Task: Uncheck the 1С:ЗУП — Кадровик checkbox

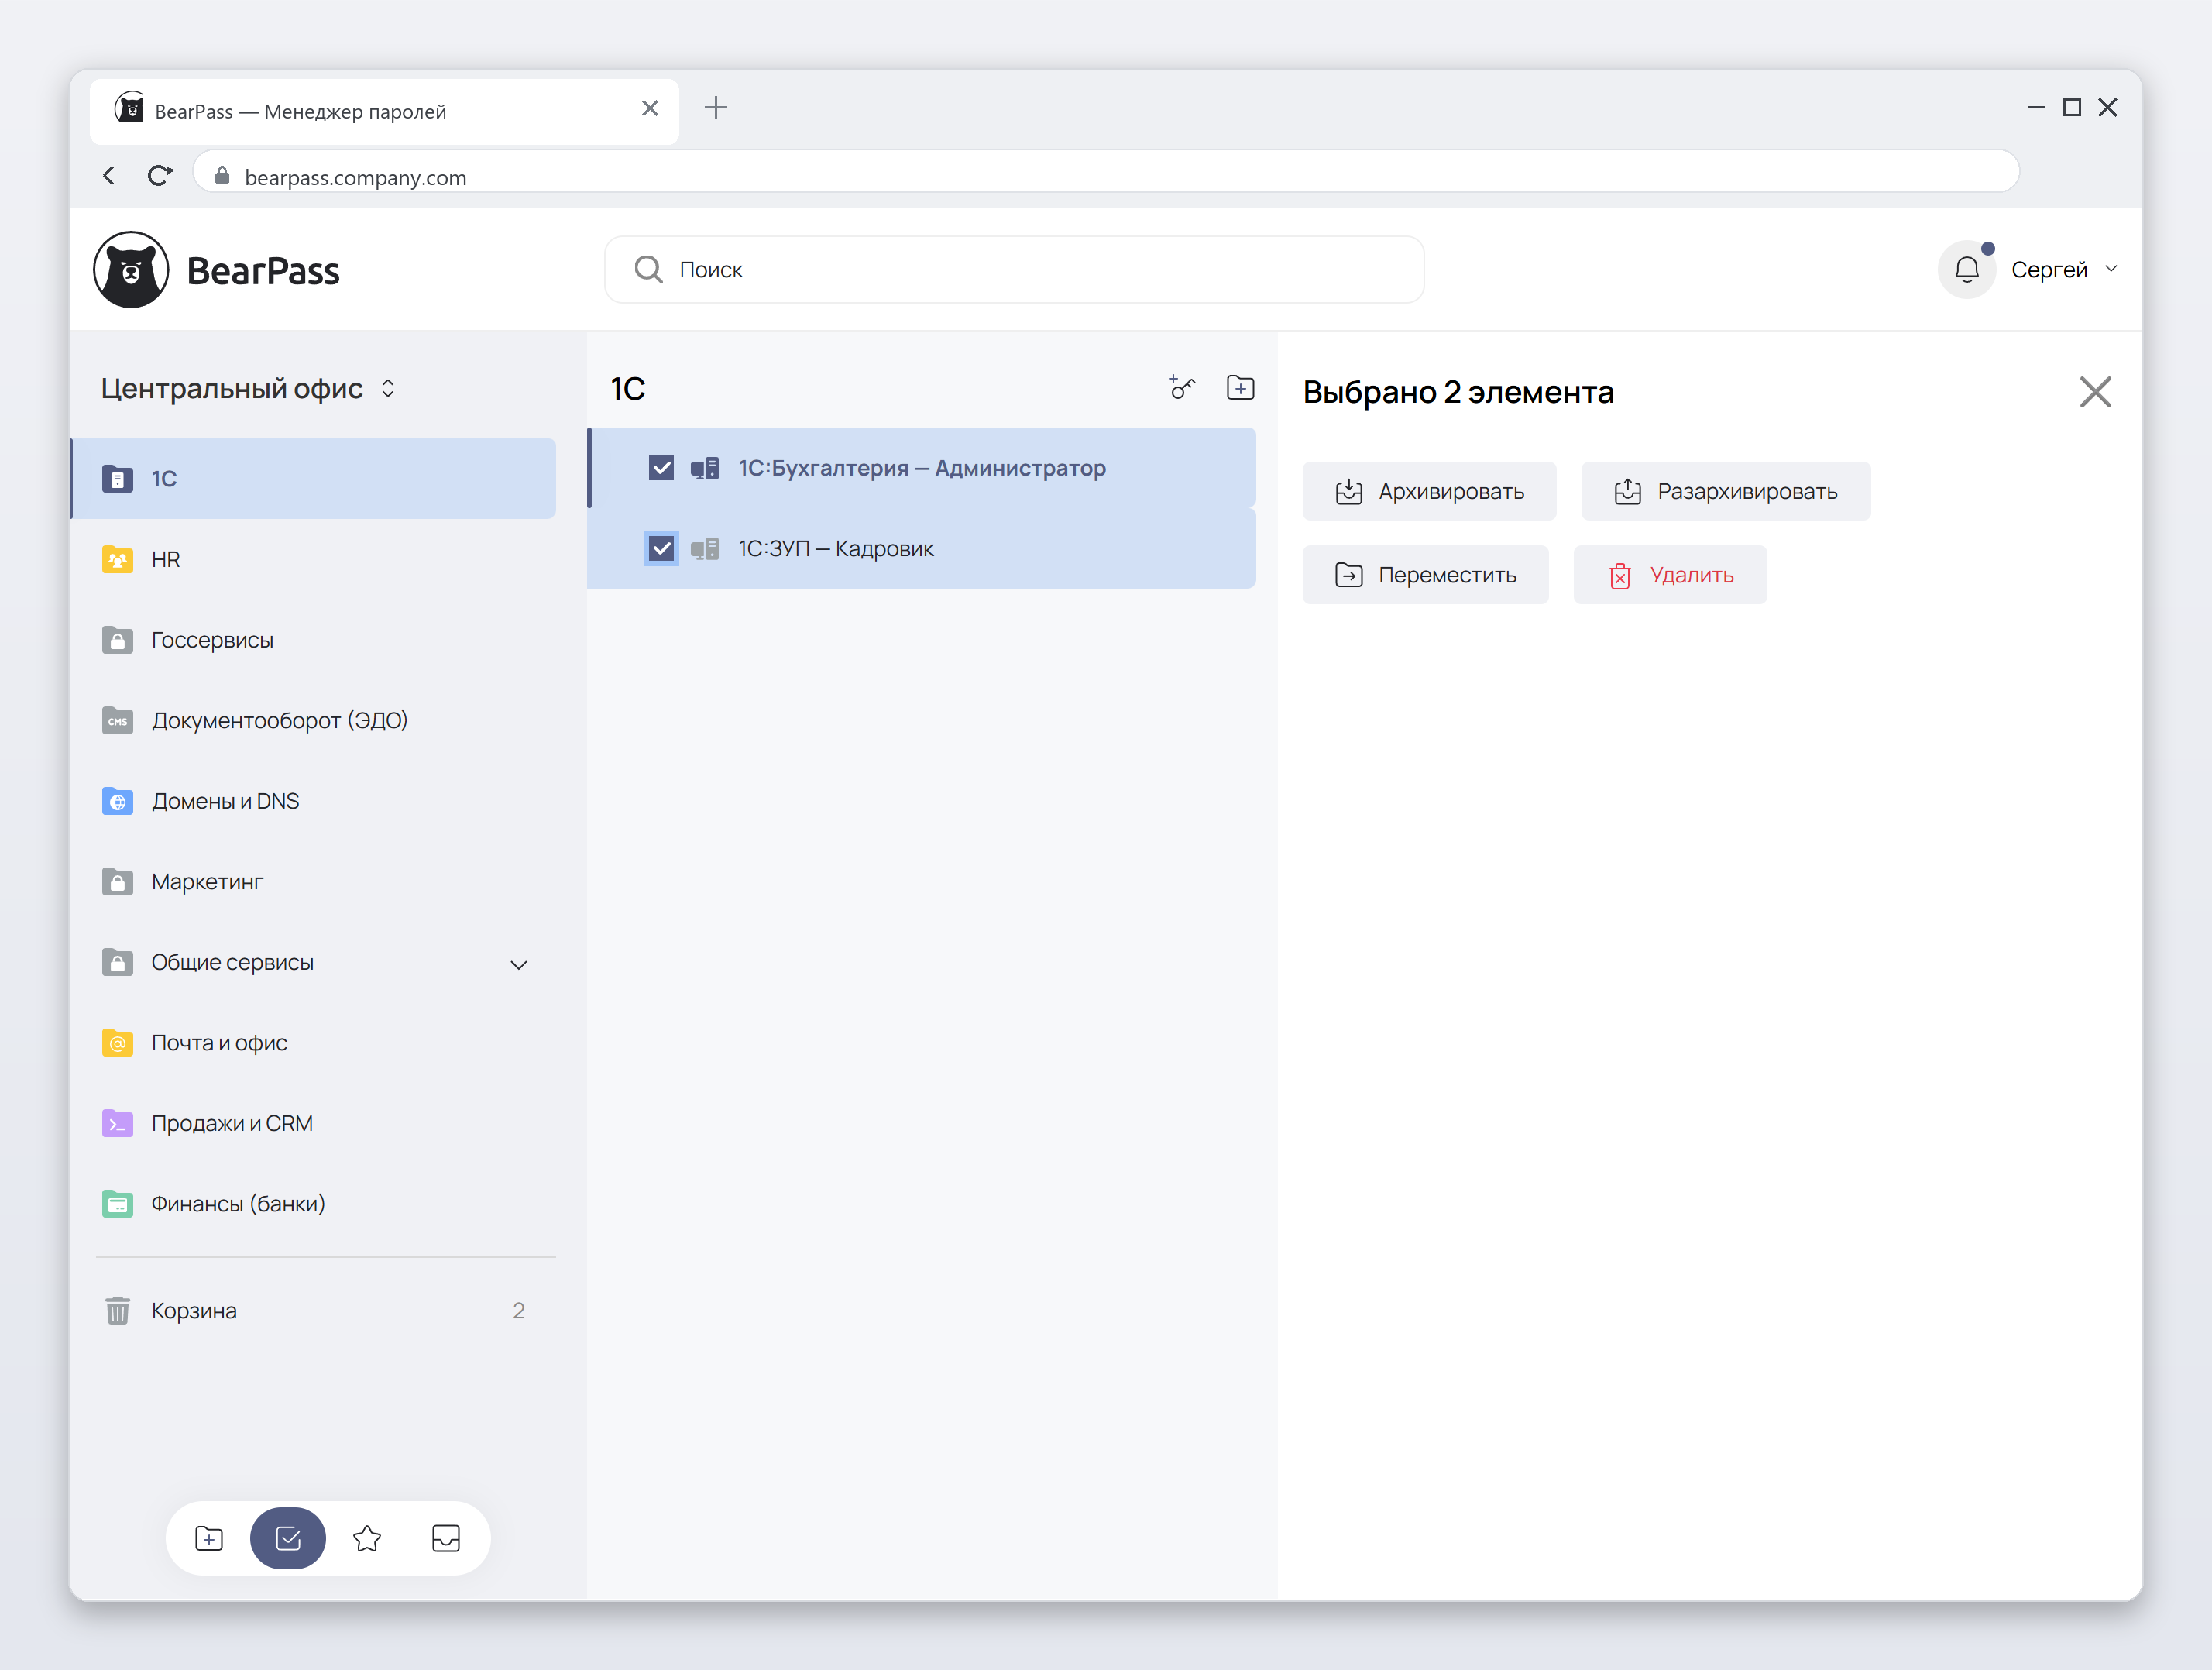Action: point(661,548)
